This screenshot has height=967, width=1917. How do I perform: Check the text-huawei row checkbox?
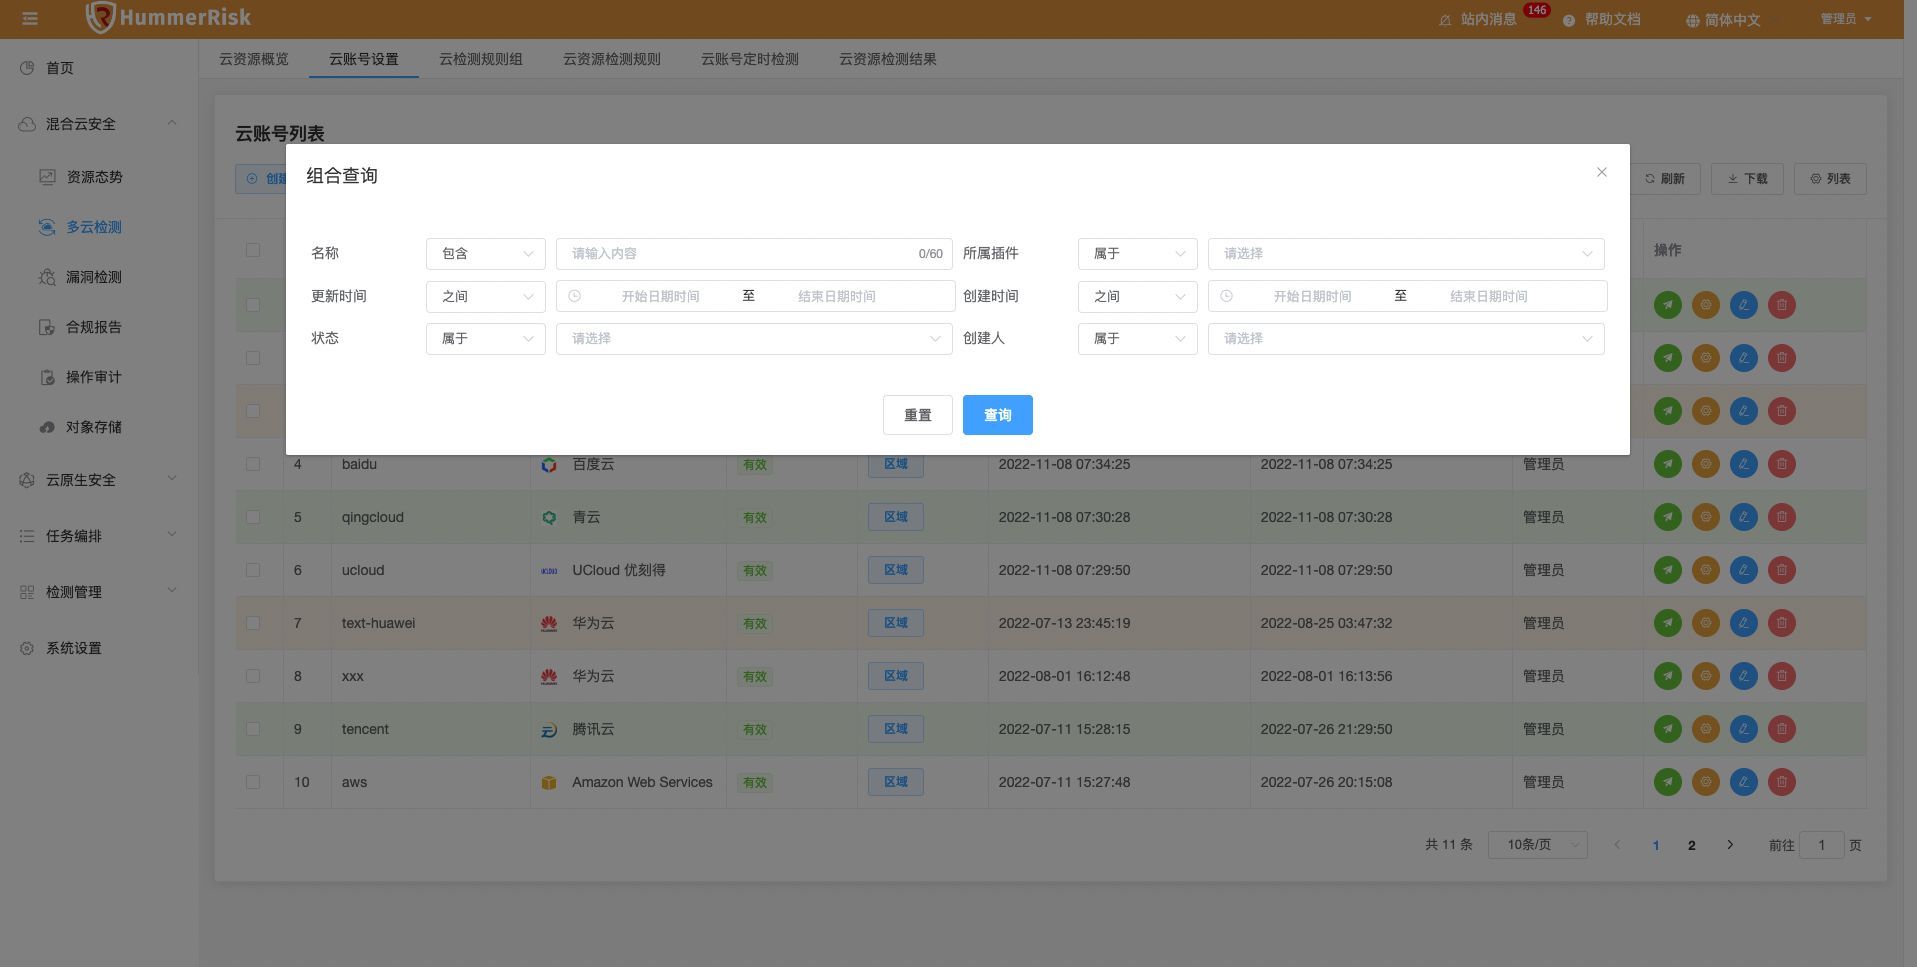coord(253,623)
